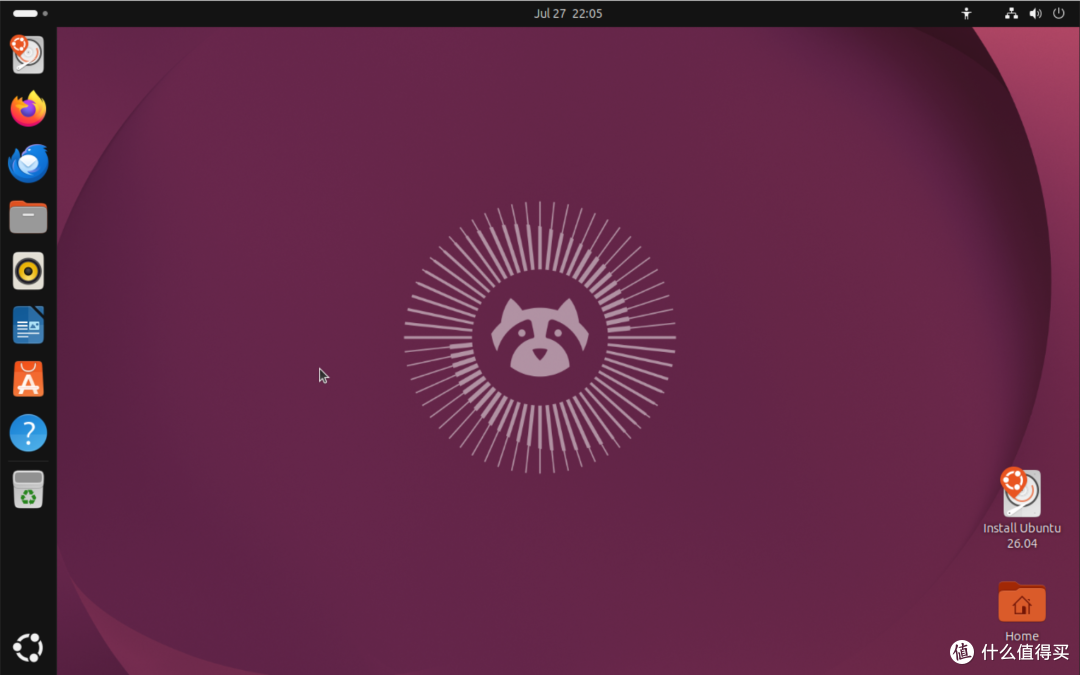Open the Help icon in the dock
1080x675 pixels.
28,433
